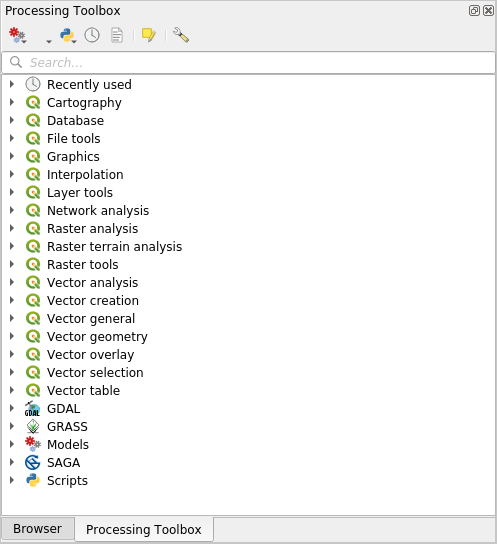Click the GDAL provider icon
The width and height of the screenshot is (497, 544).
33,409
